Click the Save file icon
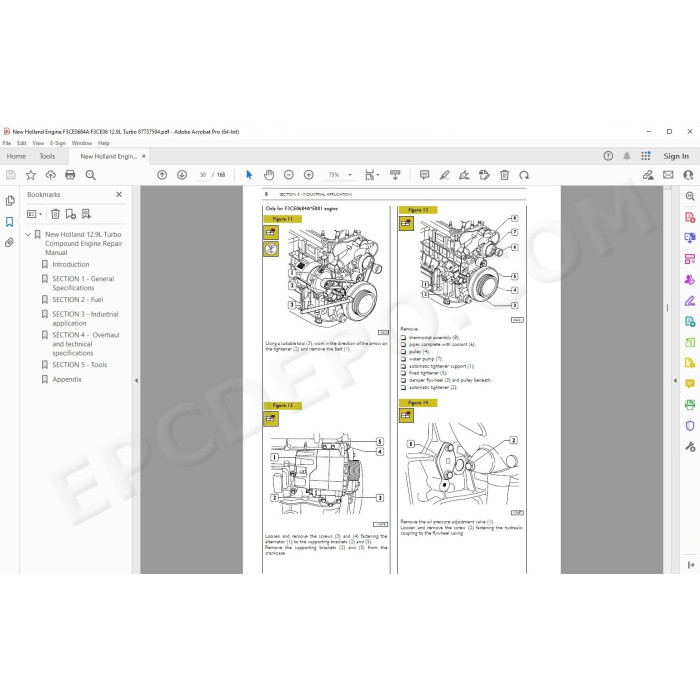 [x=11, y=175]
